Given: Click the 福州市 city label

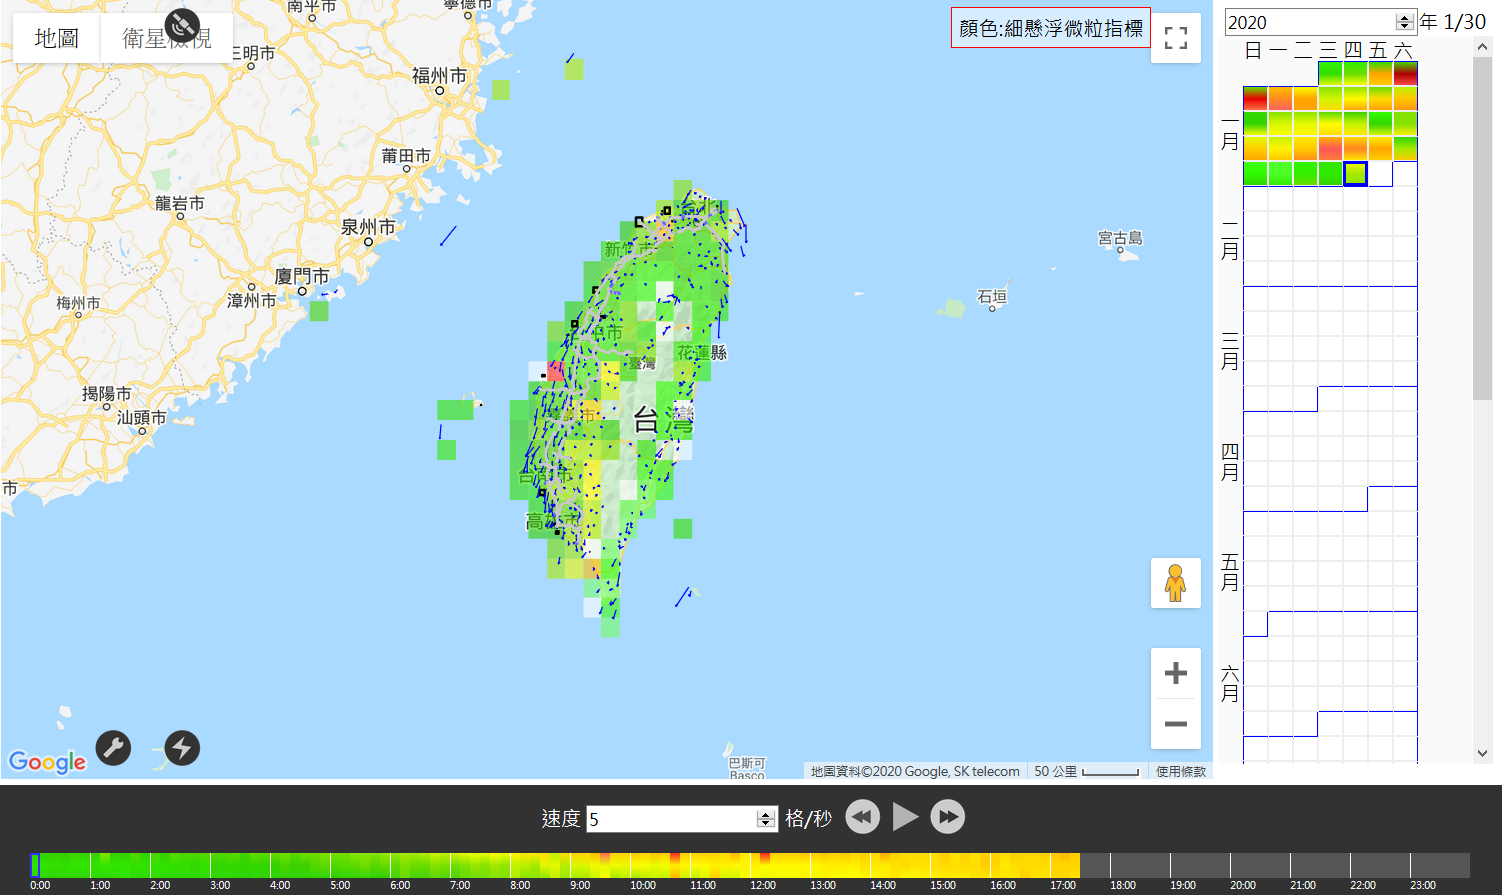Looking at the screenshot, I should [x=439, y=76].
